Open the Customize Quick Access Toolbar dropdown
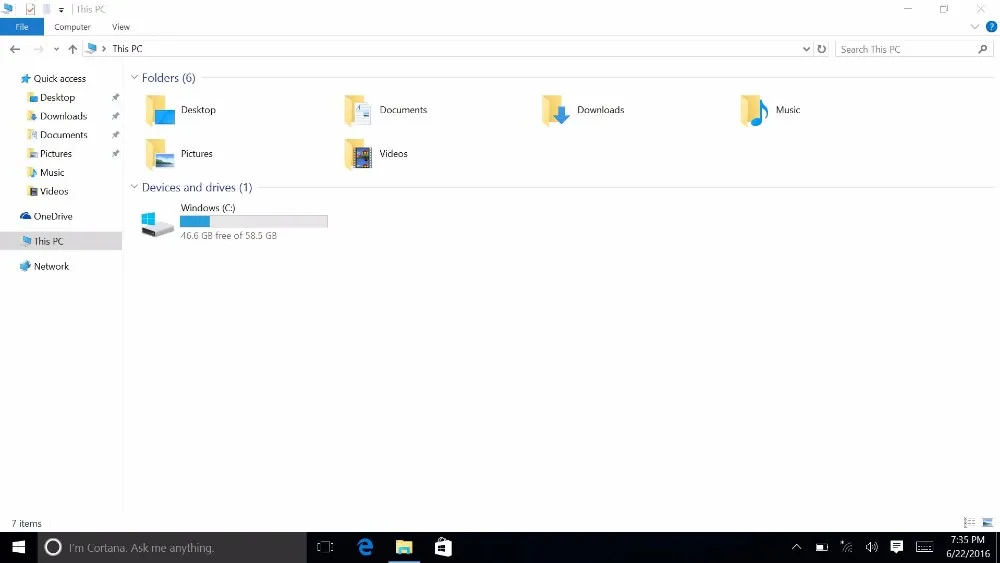This screenshot has width=1000, height=563. (61, 10)
